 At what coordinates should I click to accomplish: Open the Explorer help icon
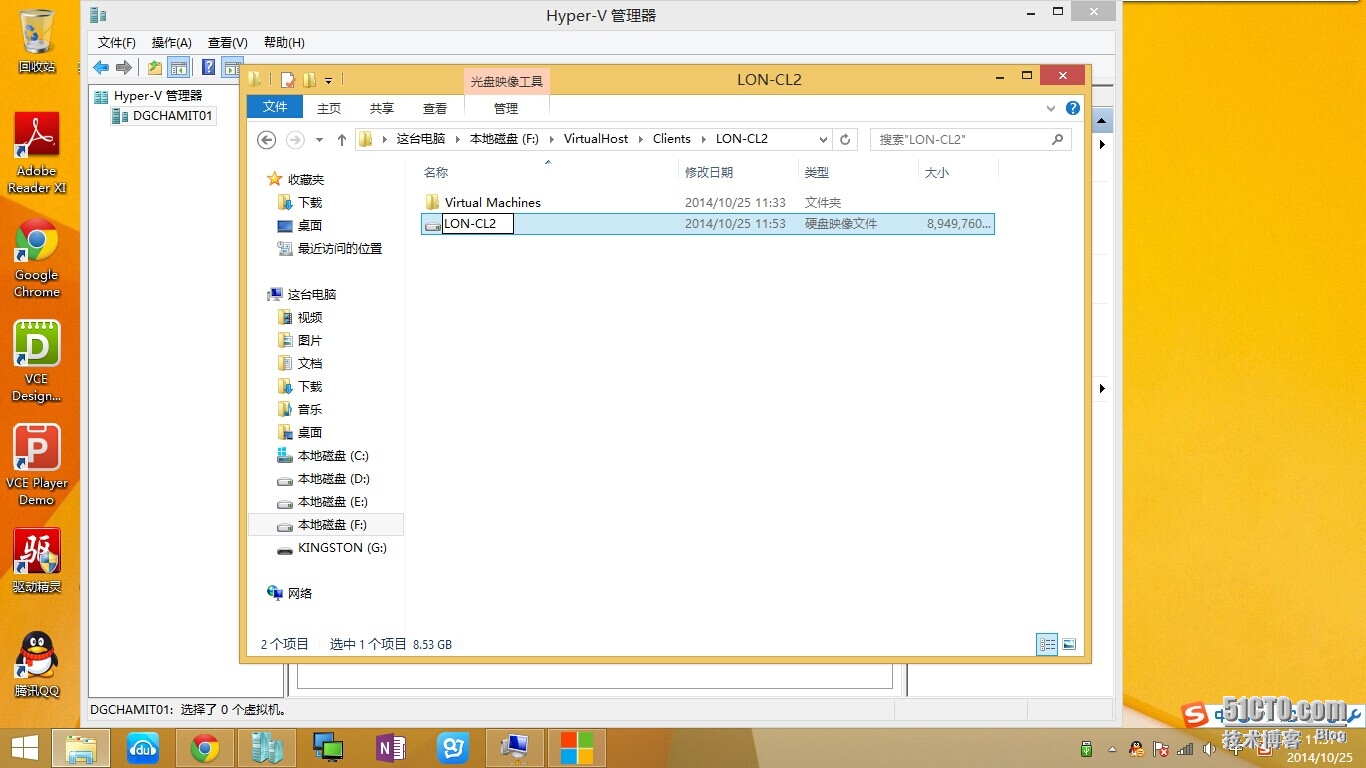click(1073, 108)
